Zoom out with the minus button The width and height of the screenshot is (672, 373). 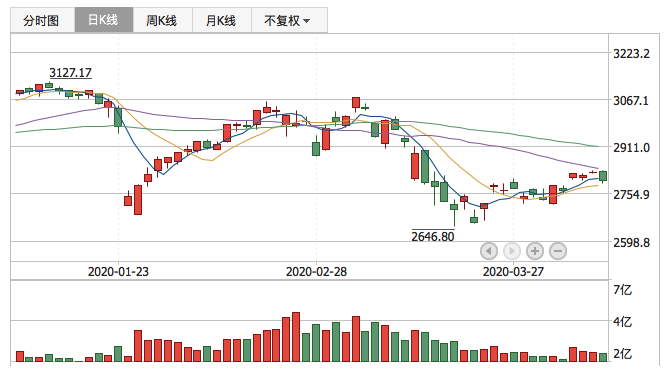[x=558, y=251]
